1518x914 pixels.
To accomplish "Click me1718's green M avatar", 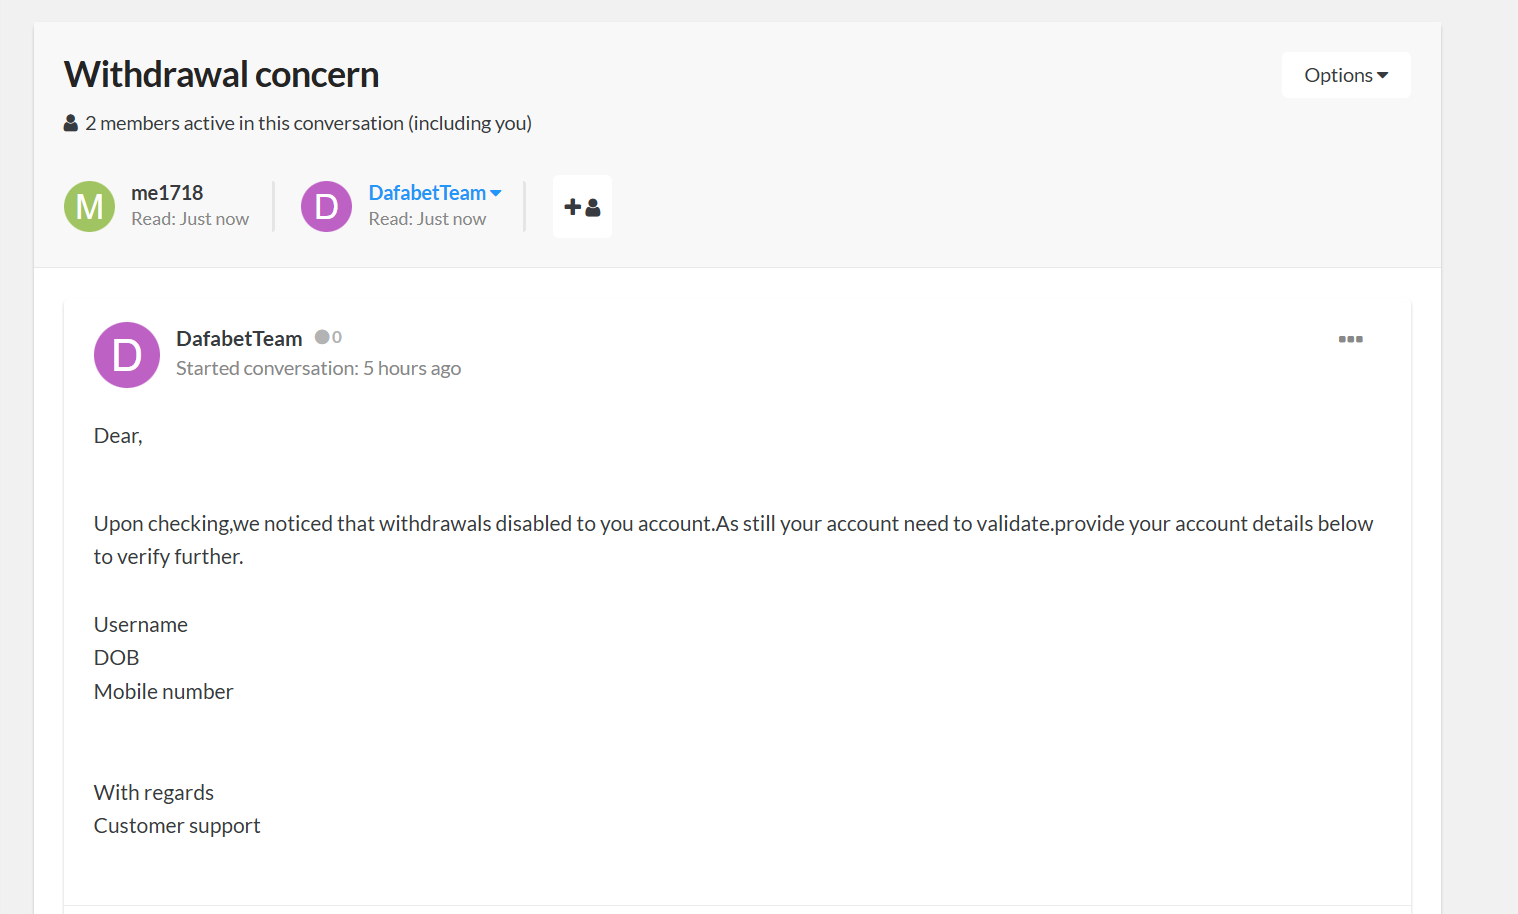I will click(90, 206).
